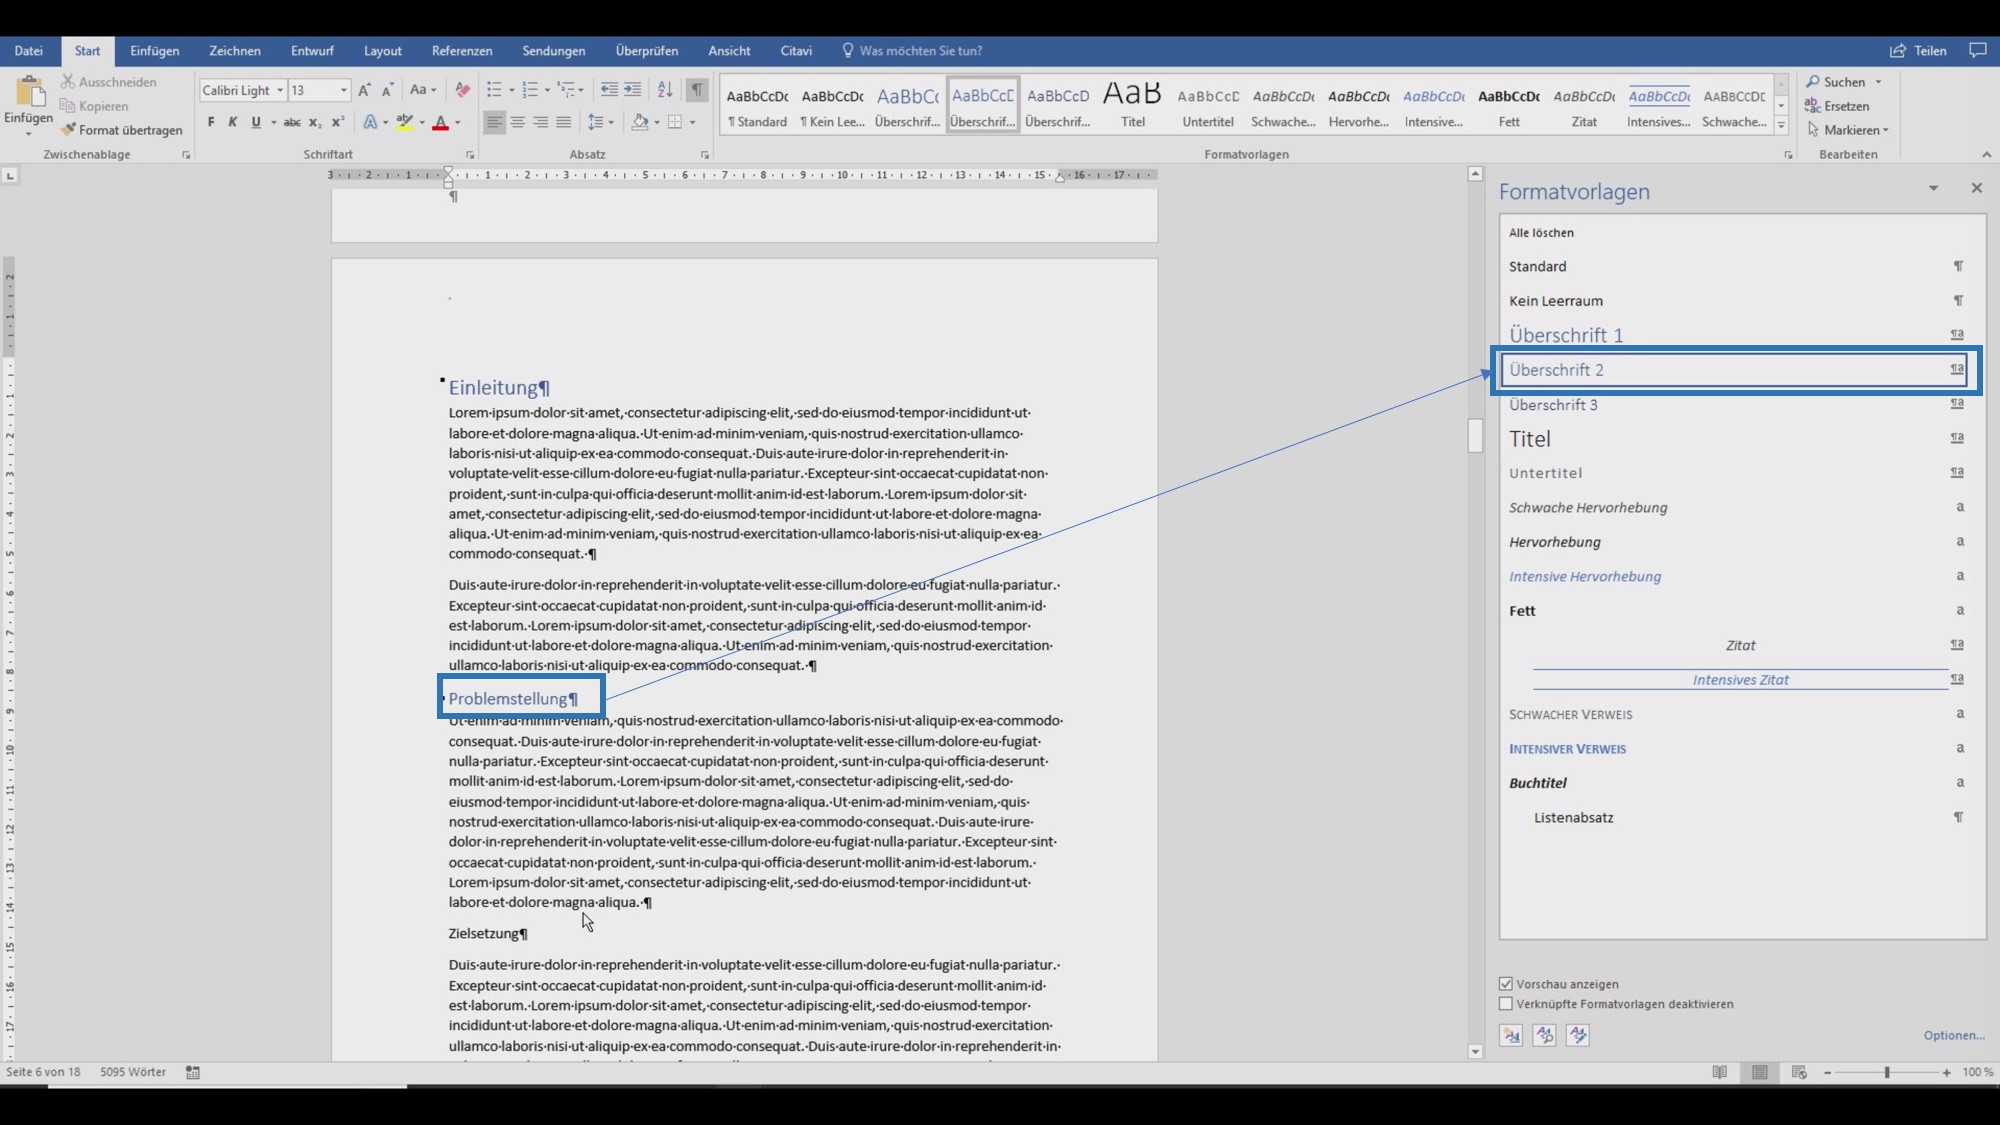Viewport: 2000px width, 1125px height.
Task: Click the text highlight color button
Action: (x=405, y=122)
